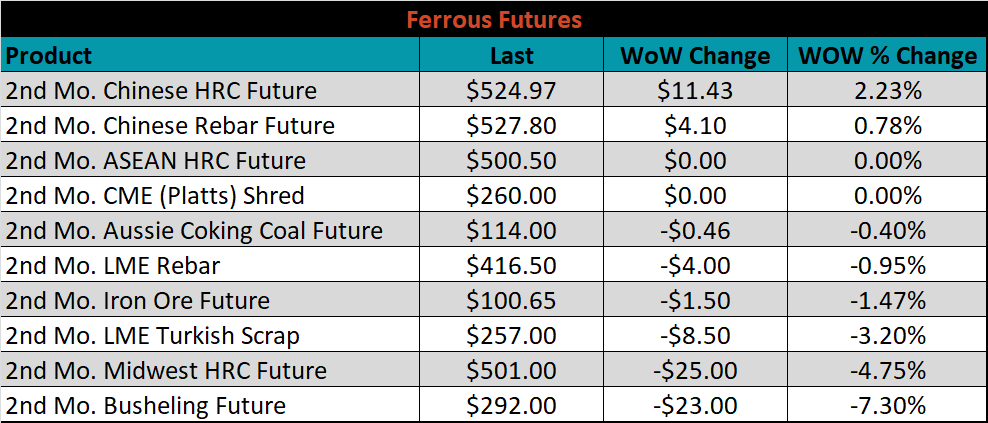Select the Midwest HRC Future cell
Viewport: 988px width, 423px height.
pyautogui.click(x=210, y=369)
